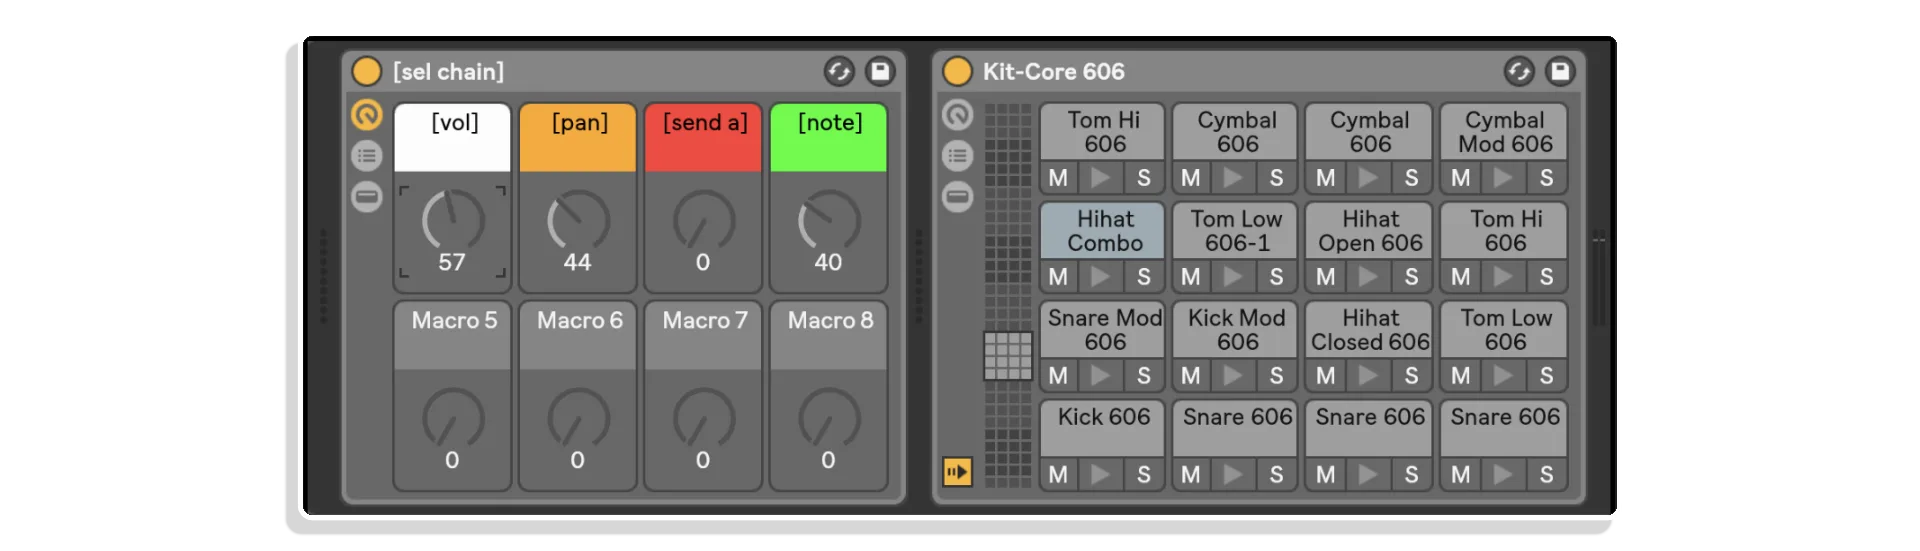Toggle the Kit-Core 606 device activator
The image size is (1920, 551).
coord(958,72)
